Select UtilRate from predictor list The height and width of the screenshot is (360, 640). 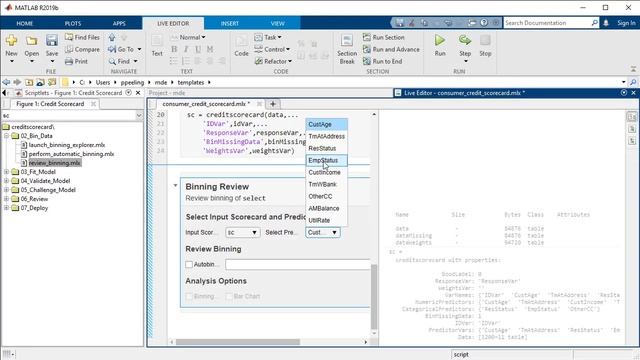point(327,220)
